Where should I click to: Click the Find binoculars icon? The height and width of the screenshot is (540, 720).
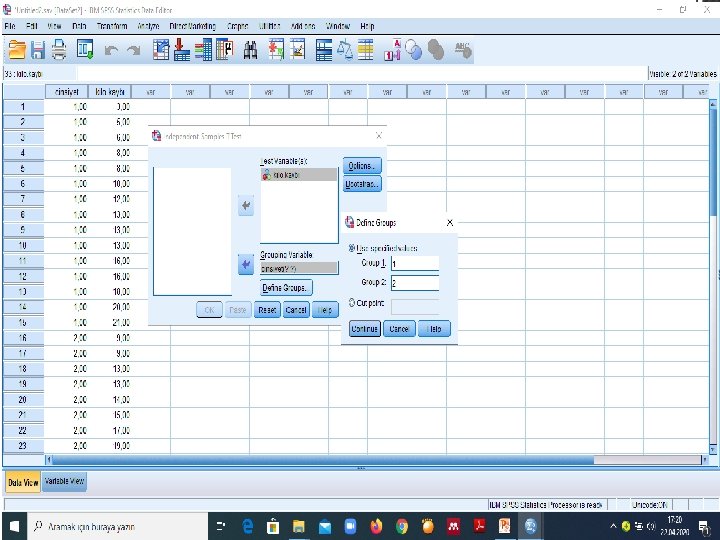[x=250, y=50]
